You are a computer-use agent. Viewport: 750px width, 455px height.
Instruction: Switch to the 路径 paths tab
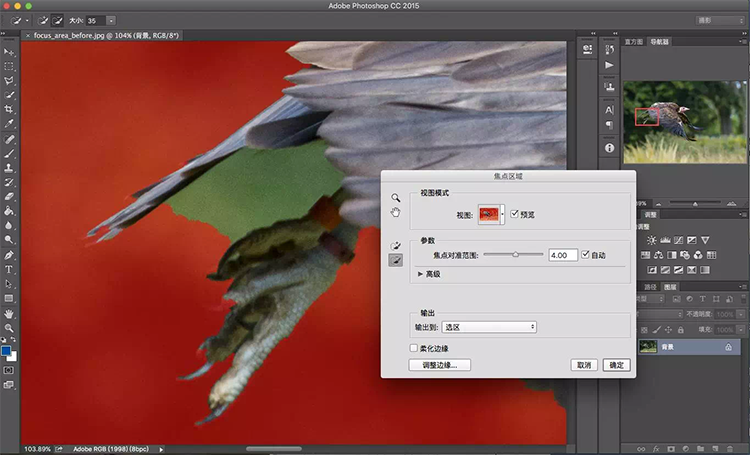point(650,287)
